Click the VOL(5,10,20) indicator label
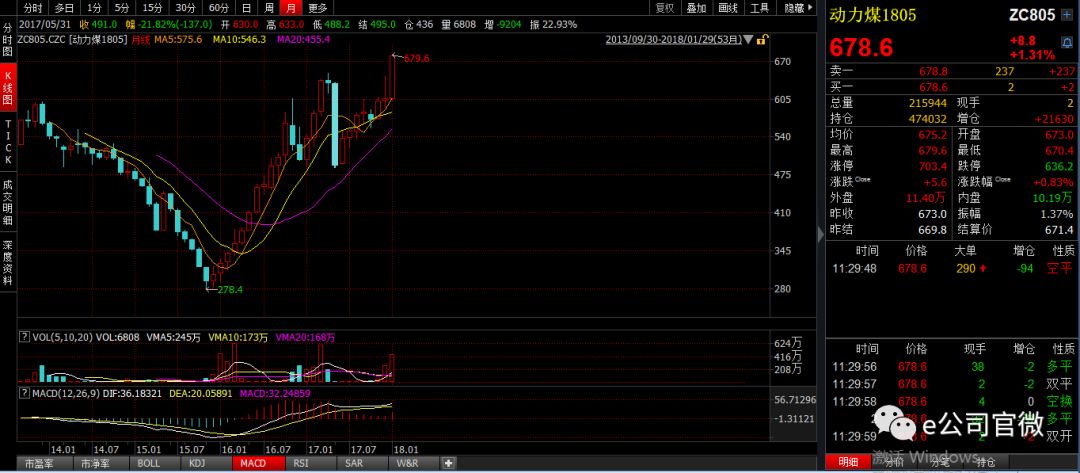Viewport: 1080px width, 473px height. click(63, 337)
